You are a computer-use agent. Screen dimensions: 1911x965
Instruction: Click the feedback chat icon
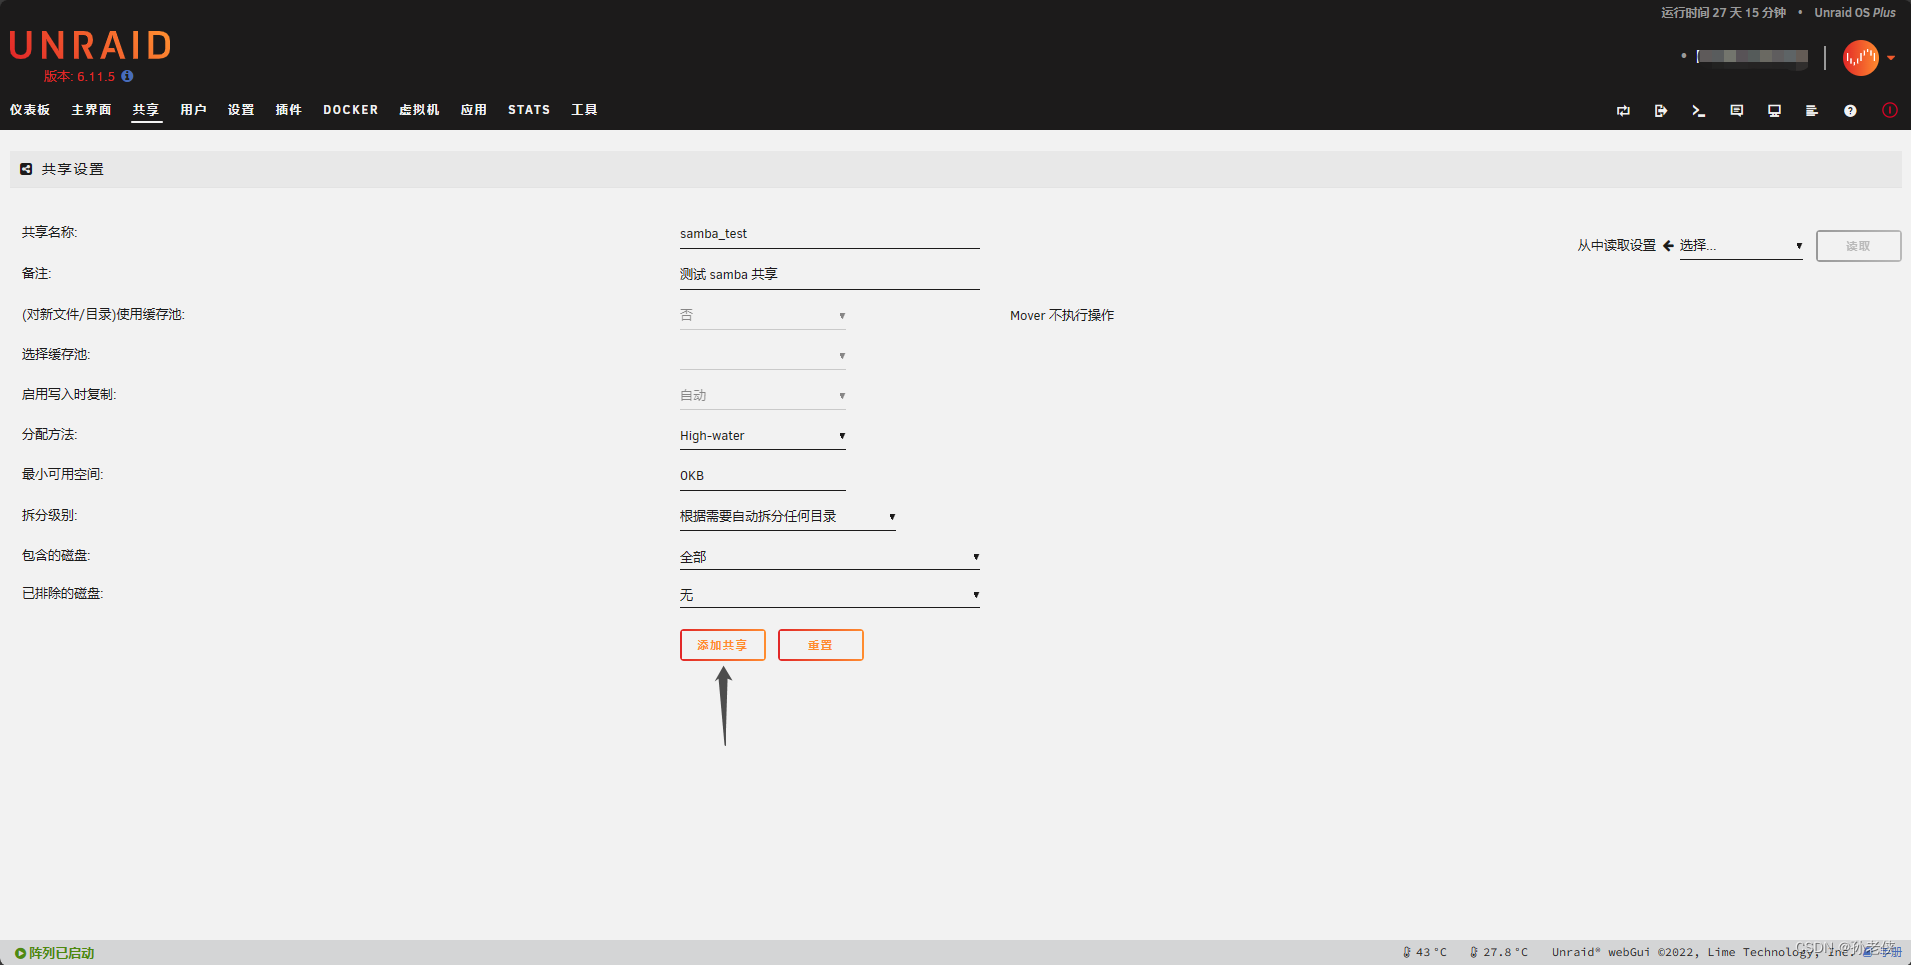(x=1736, y=110)
